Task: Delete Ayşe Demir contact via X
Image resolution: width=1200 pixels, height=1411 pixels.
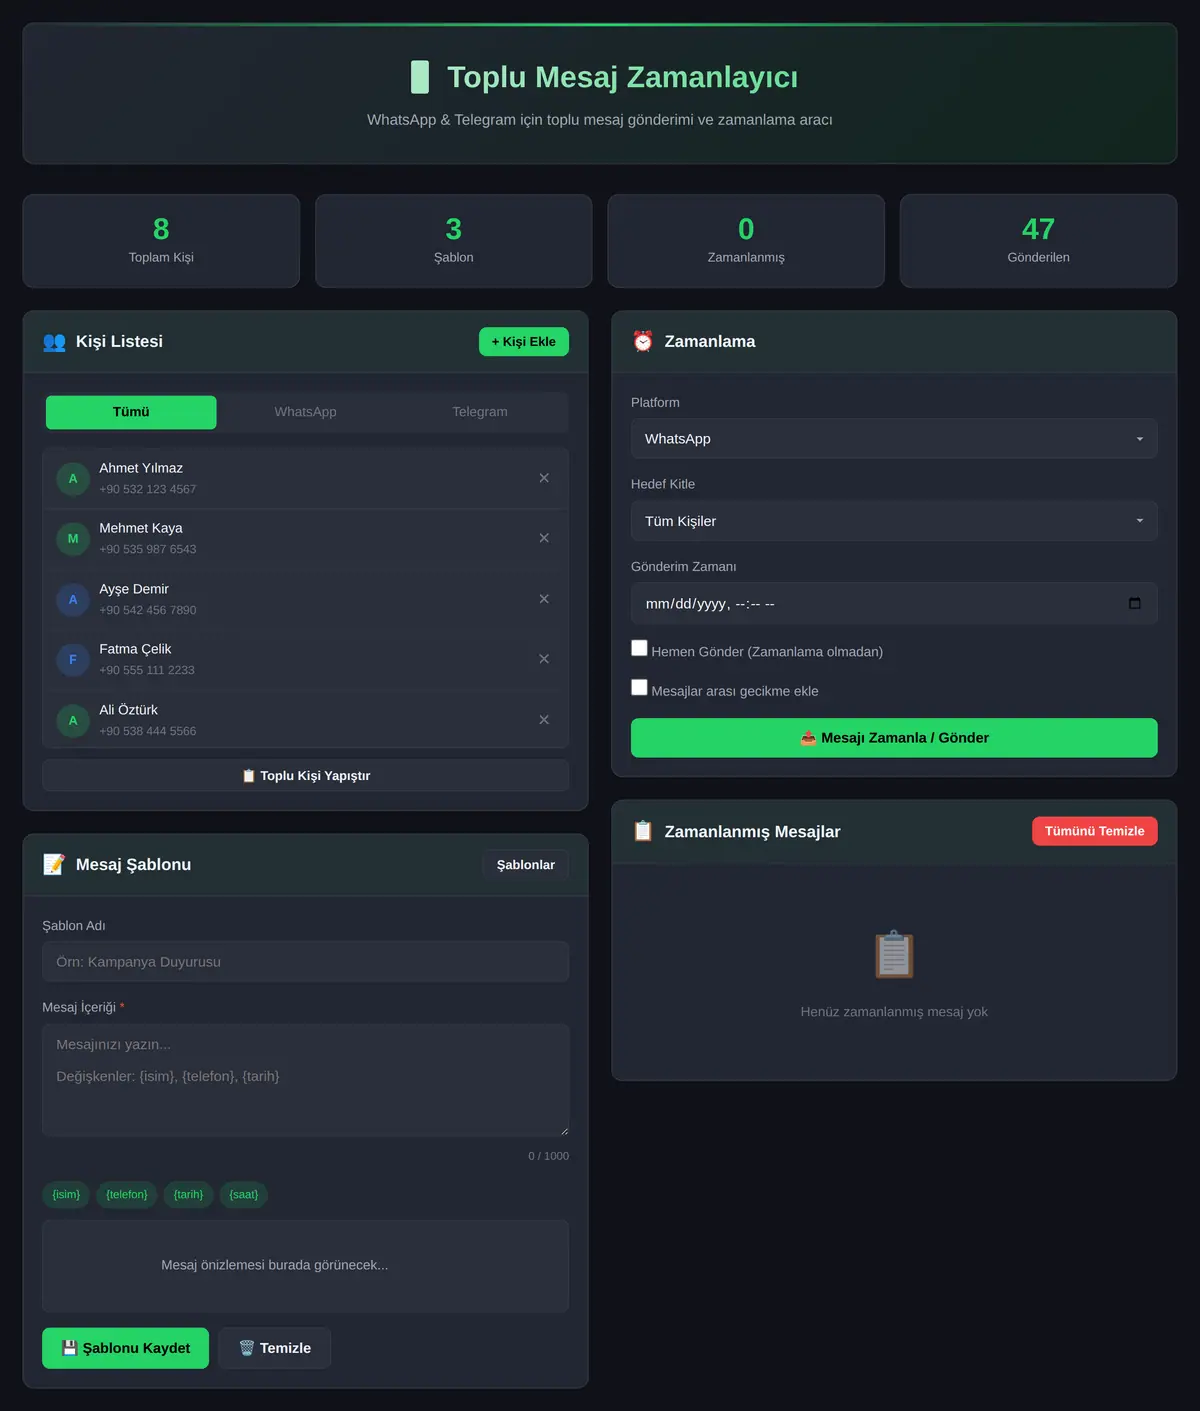Action: [544, 599]
